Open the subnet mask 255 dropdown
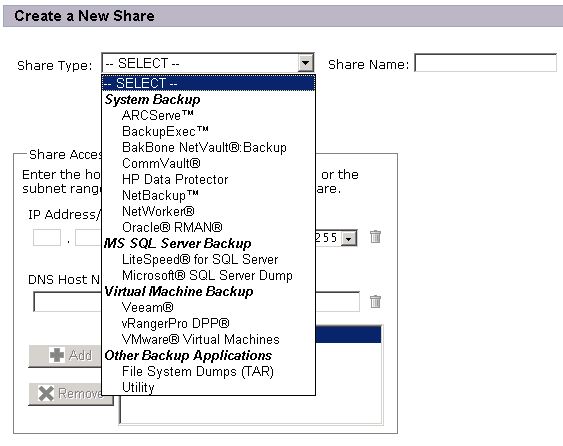The width and height of the screenshot is (563, 446). click(x=348, y=238)
